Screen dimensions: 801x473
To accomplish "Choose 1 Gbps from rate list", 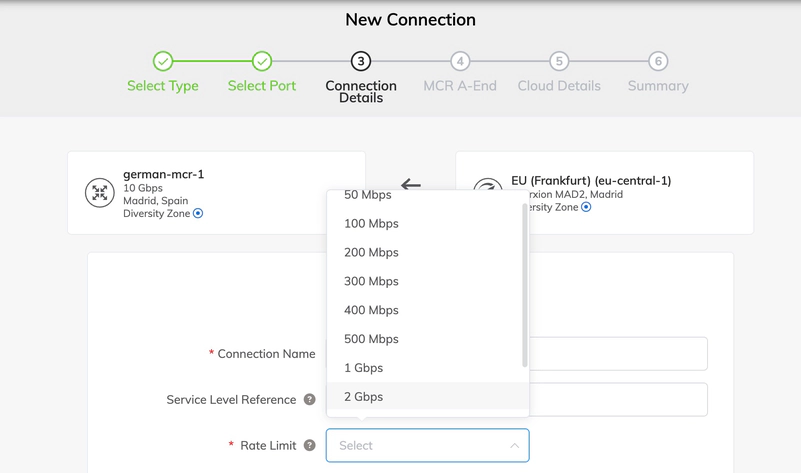I will tap(363, 368).
